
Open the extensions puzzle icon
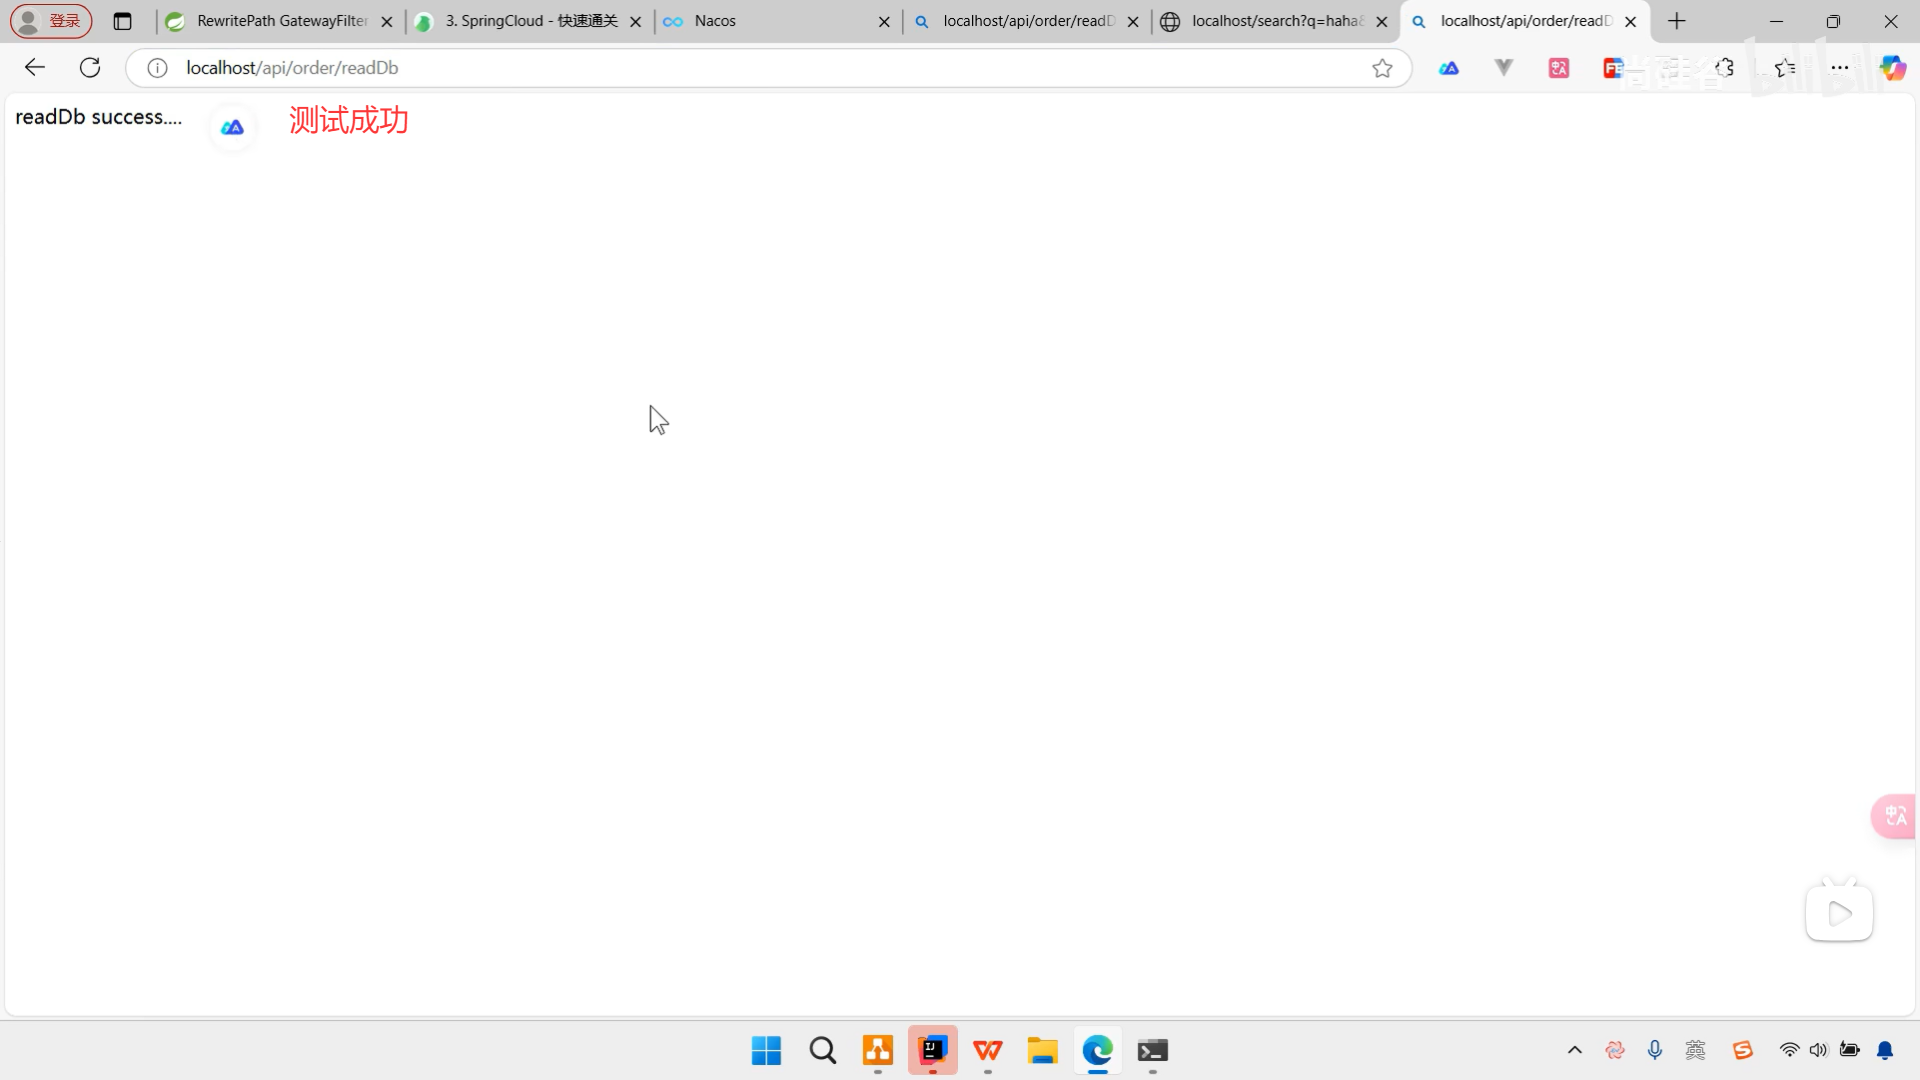pos(1725,67)
